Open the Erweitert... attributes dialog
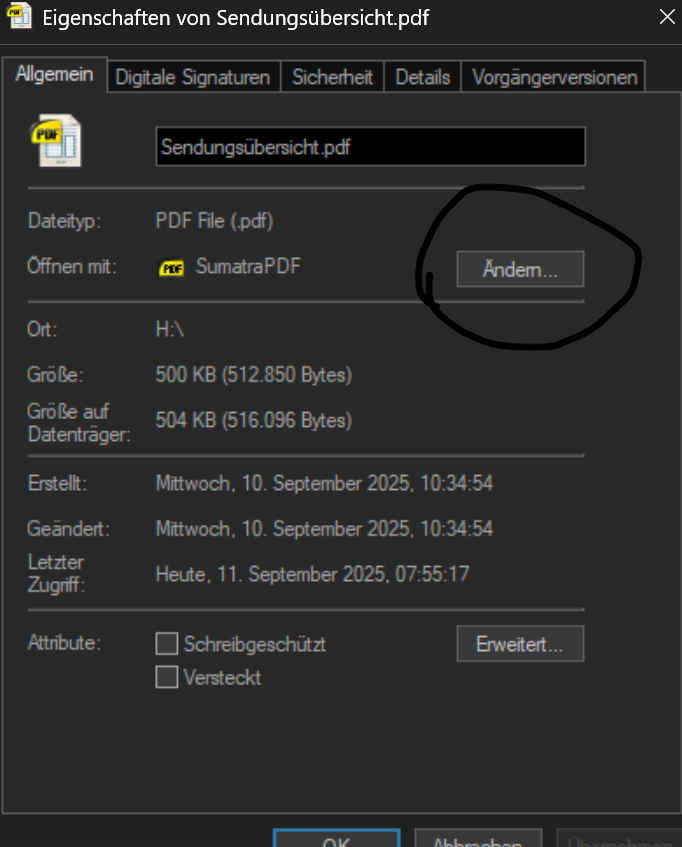682x847 pixels. point(520,643)
